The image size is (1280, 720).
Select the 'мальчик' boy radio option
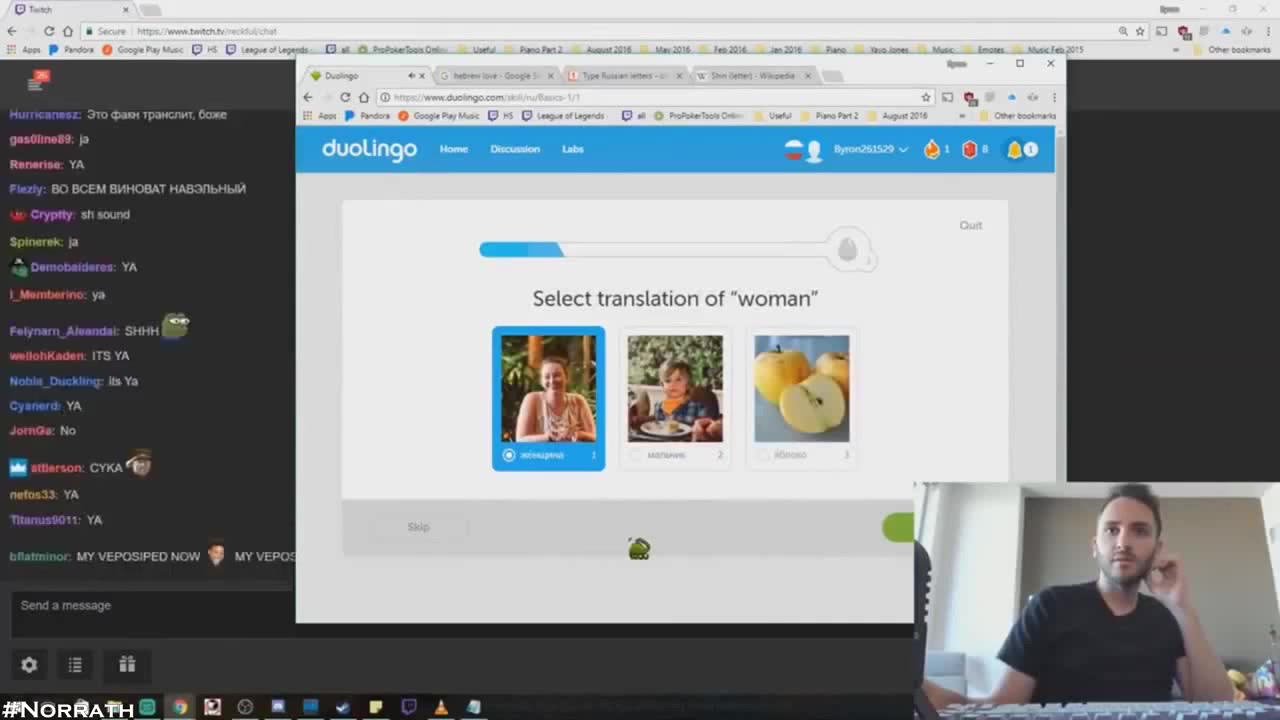636,455
